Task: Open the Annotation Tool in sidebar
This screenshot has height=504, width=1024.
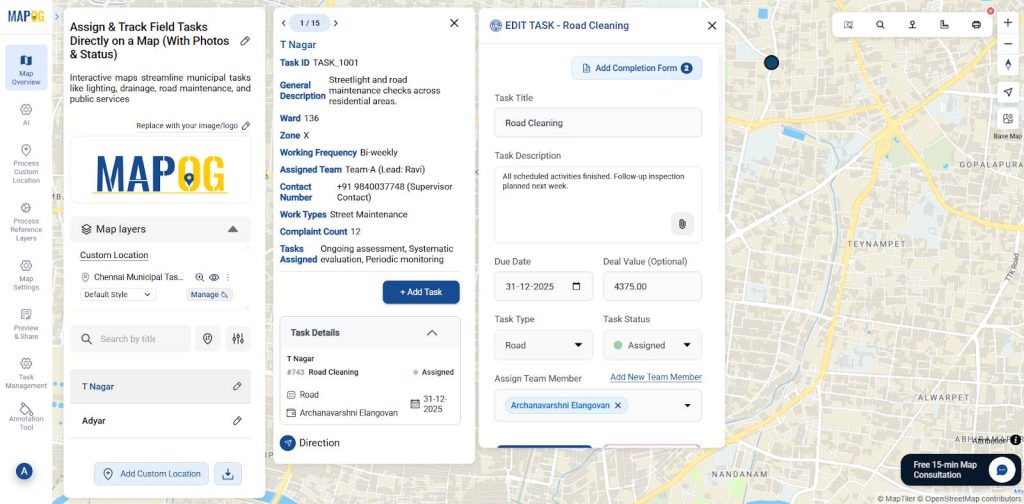Action: [26, 415]
